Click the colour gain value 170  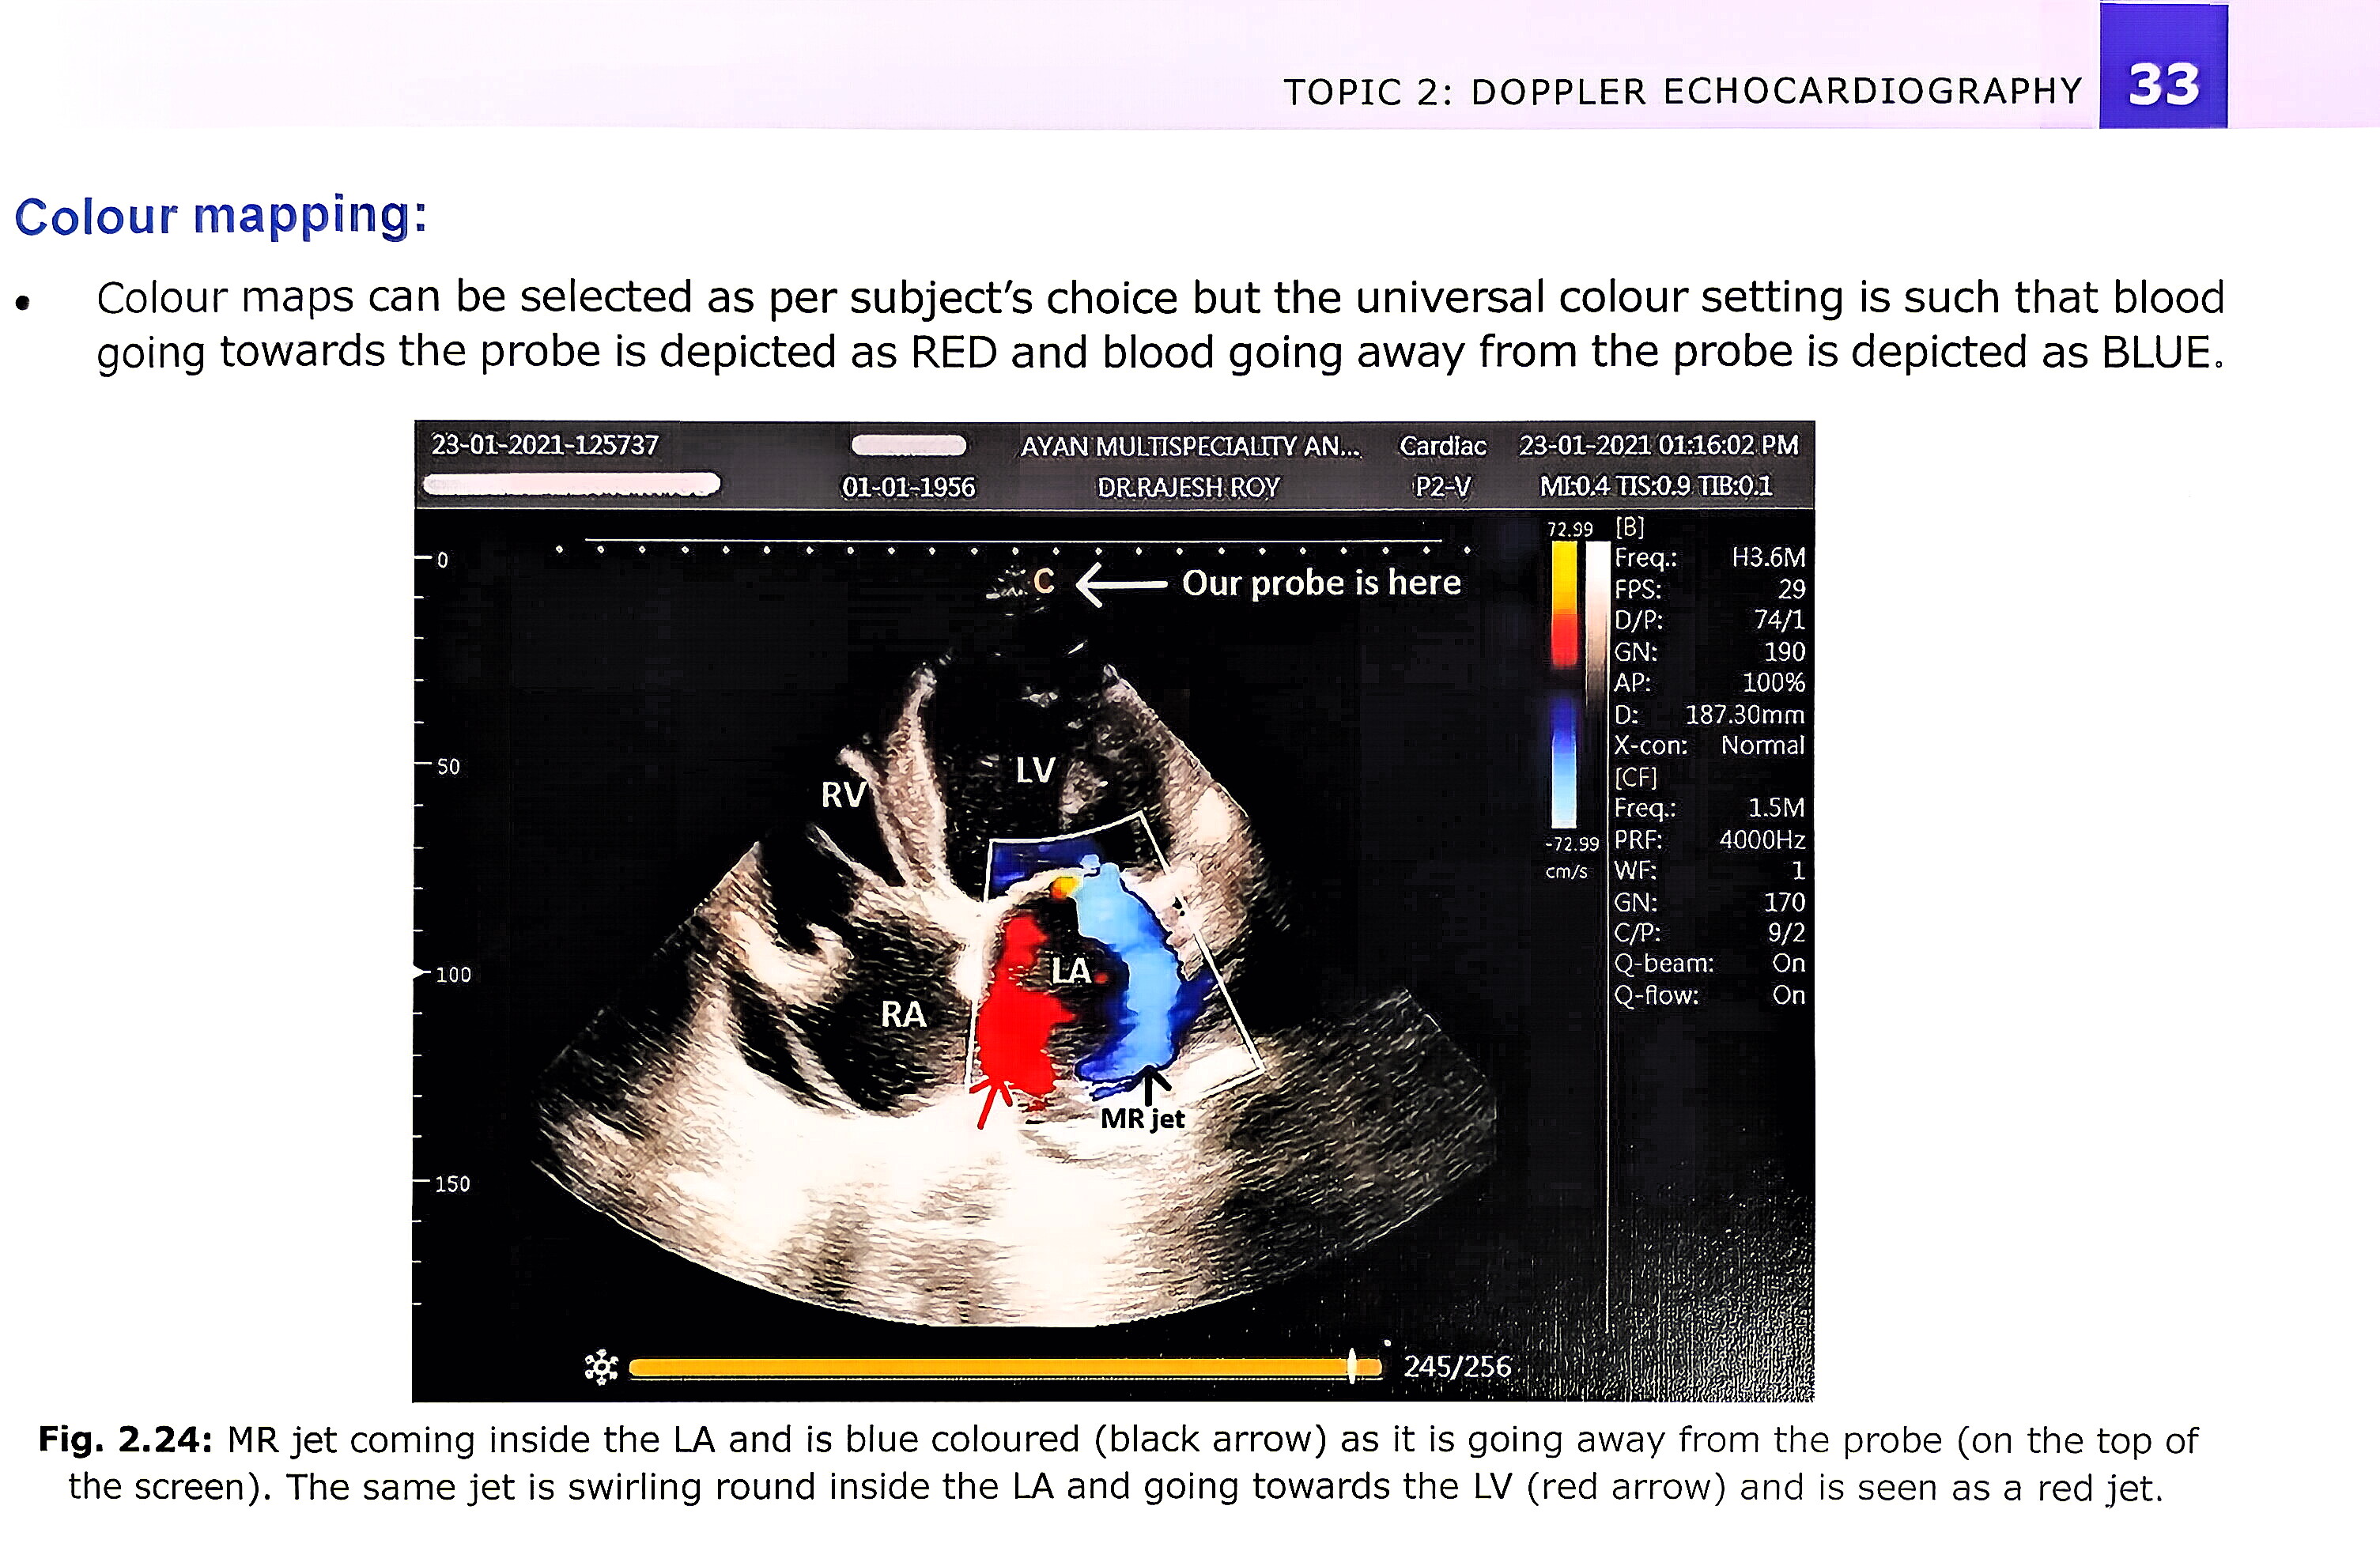point(1784,902)
